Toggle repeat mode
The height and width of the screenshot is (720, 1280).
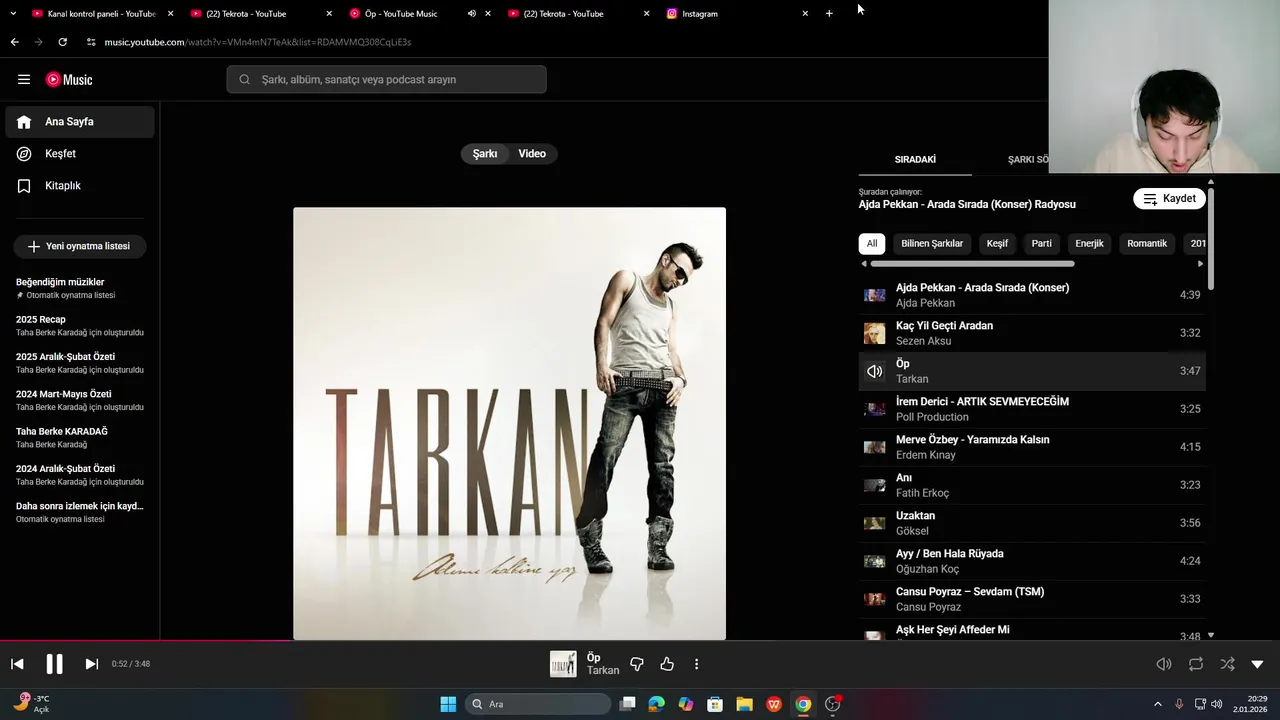click(x=1196, y=664)
